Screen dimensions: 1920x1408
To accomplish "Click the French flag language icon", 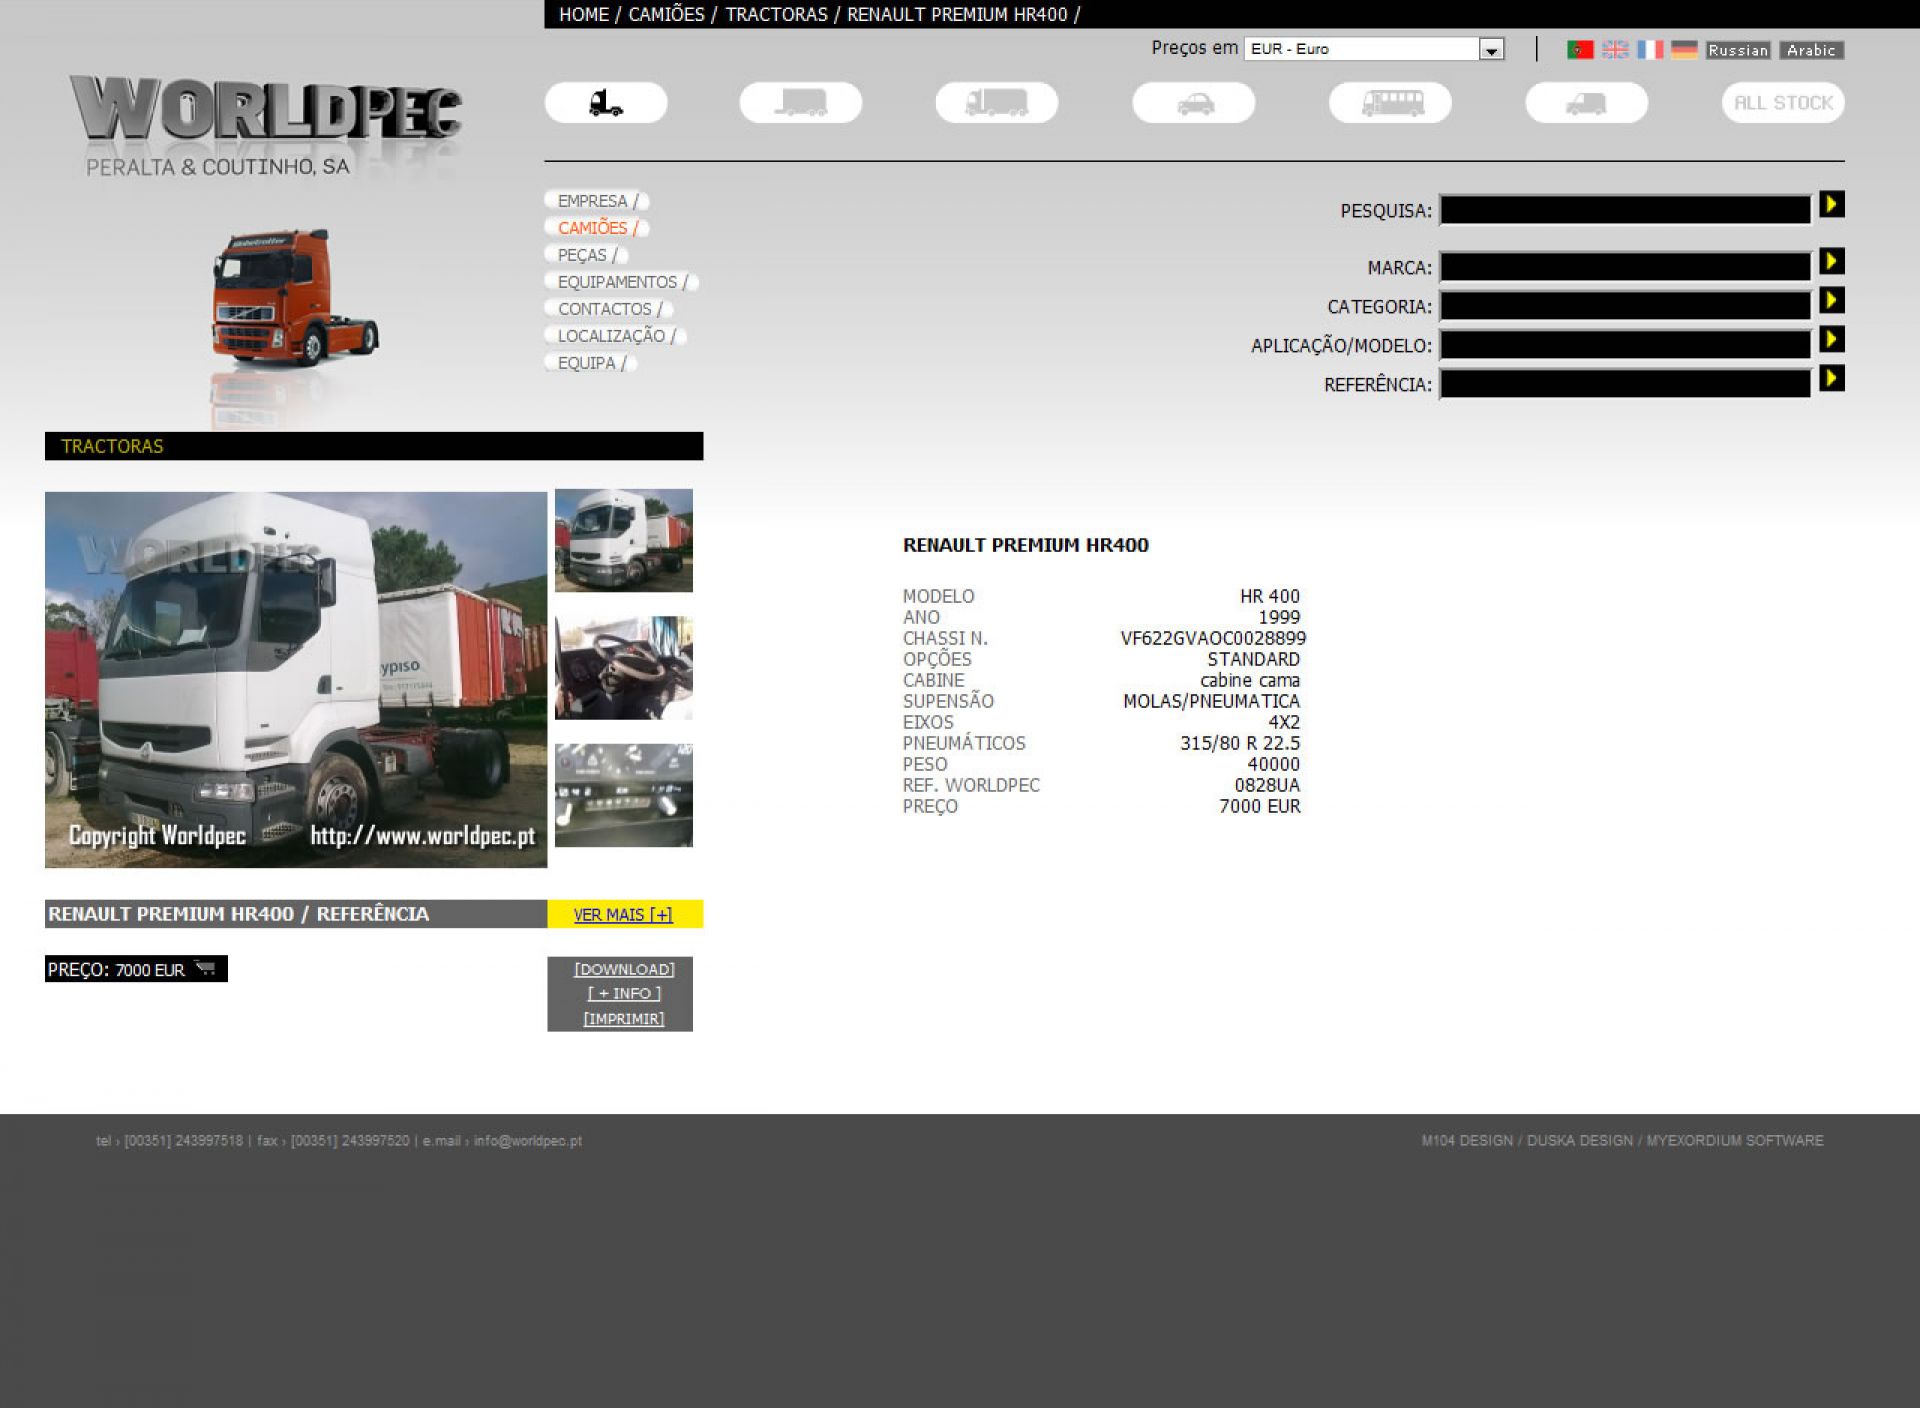I will pyautogui.click(x=1649, y=50).
